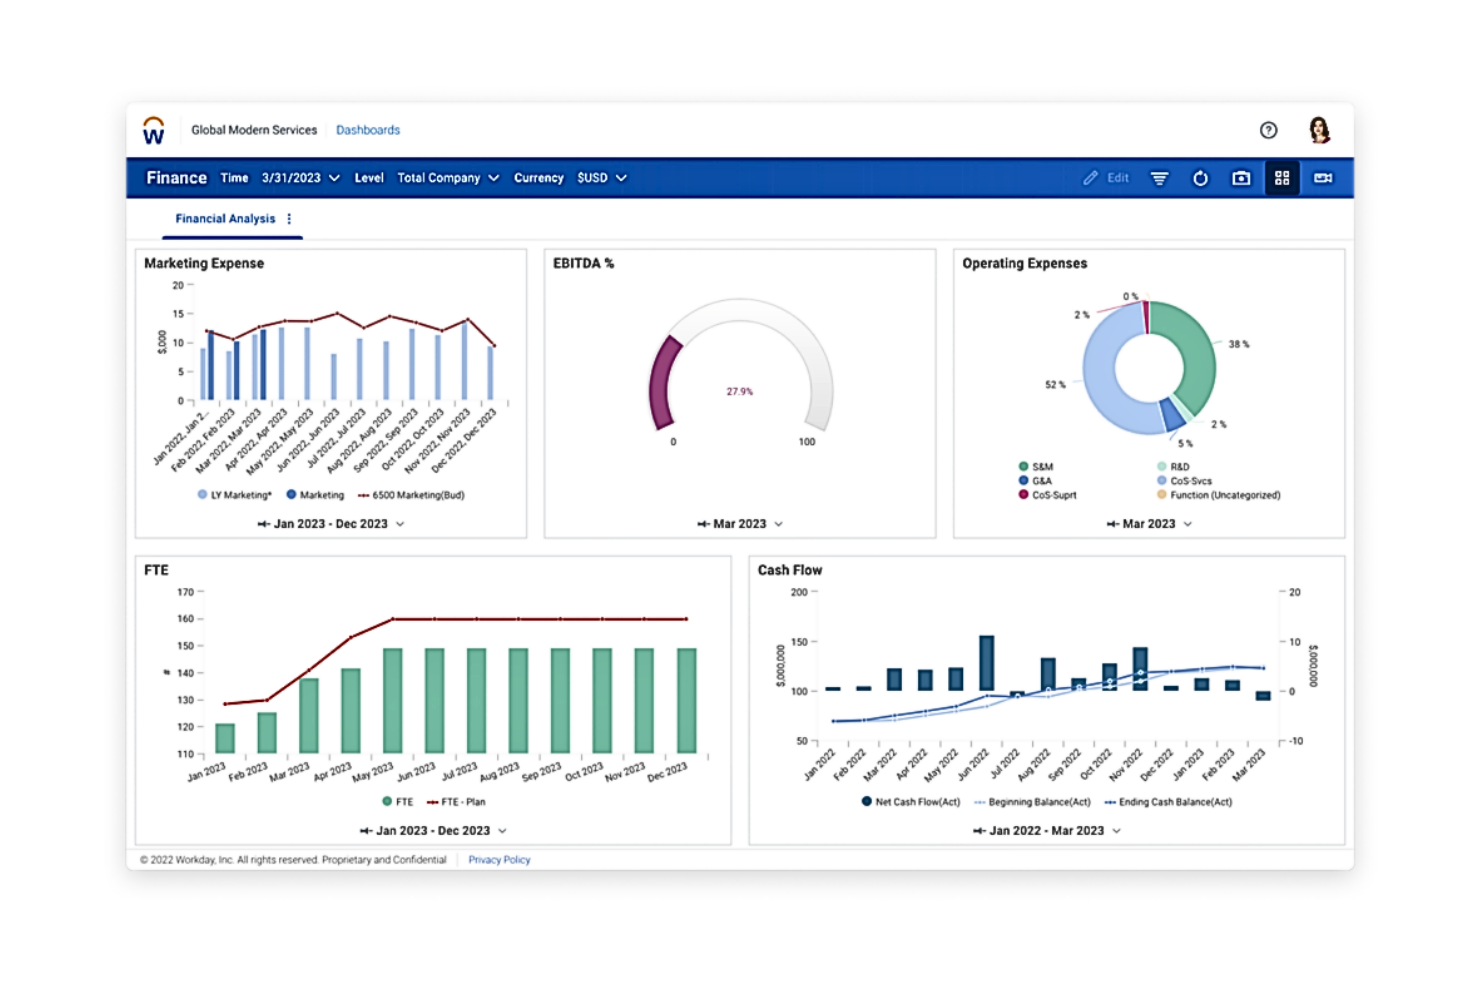Select the Financial Analysis tab
Viewport: 1480px width, 987px height.
click(x=225, y=219)
